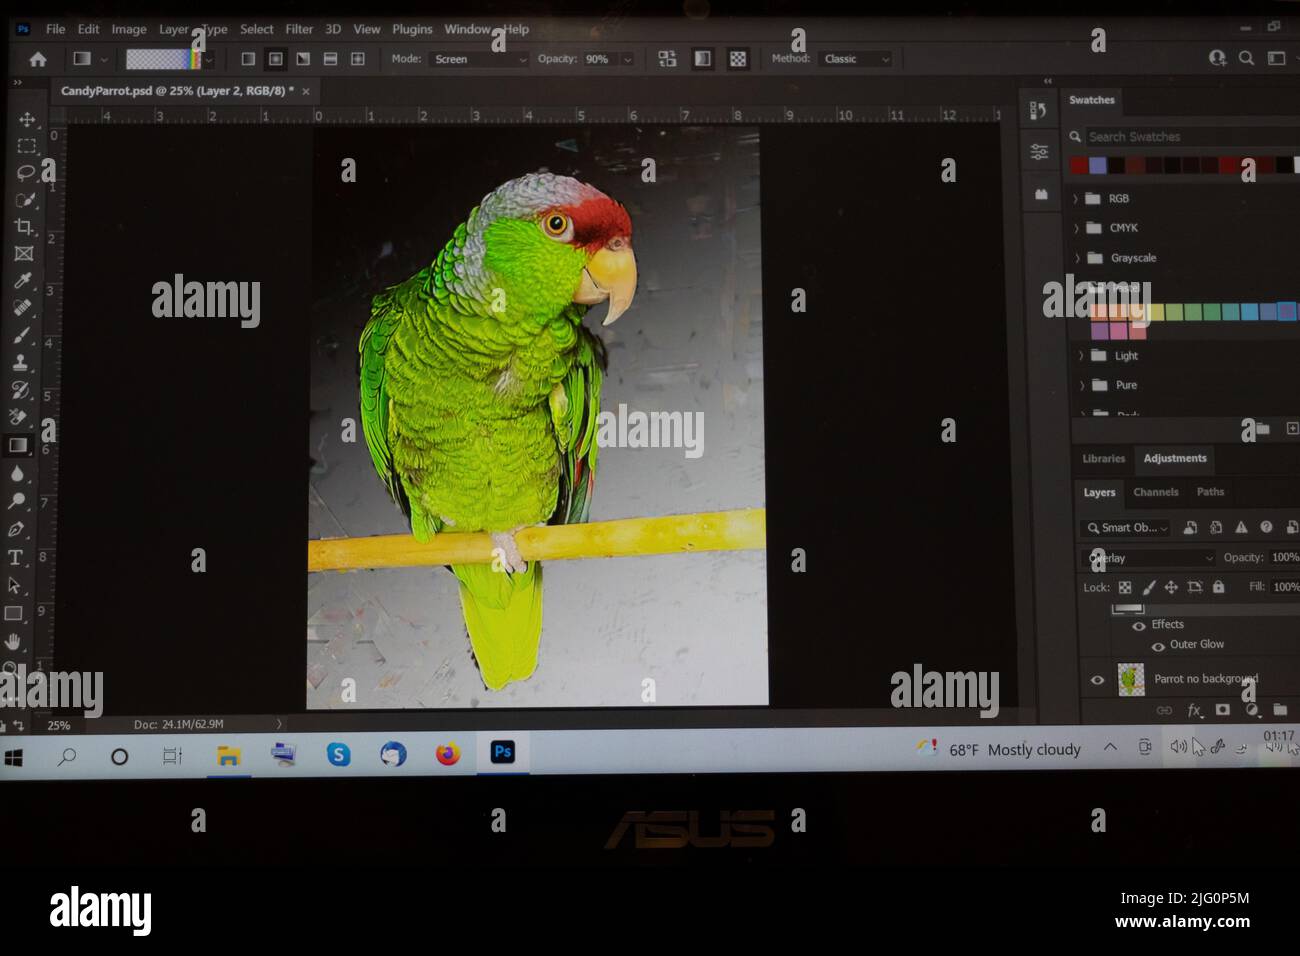Create a new layer group

coord(1280,710)
